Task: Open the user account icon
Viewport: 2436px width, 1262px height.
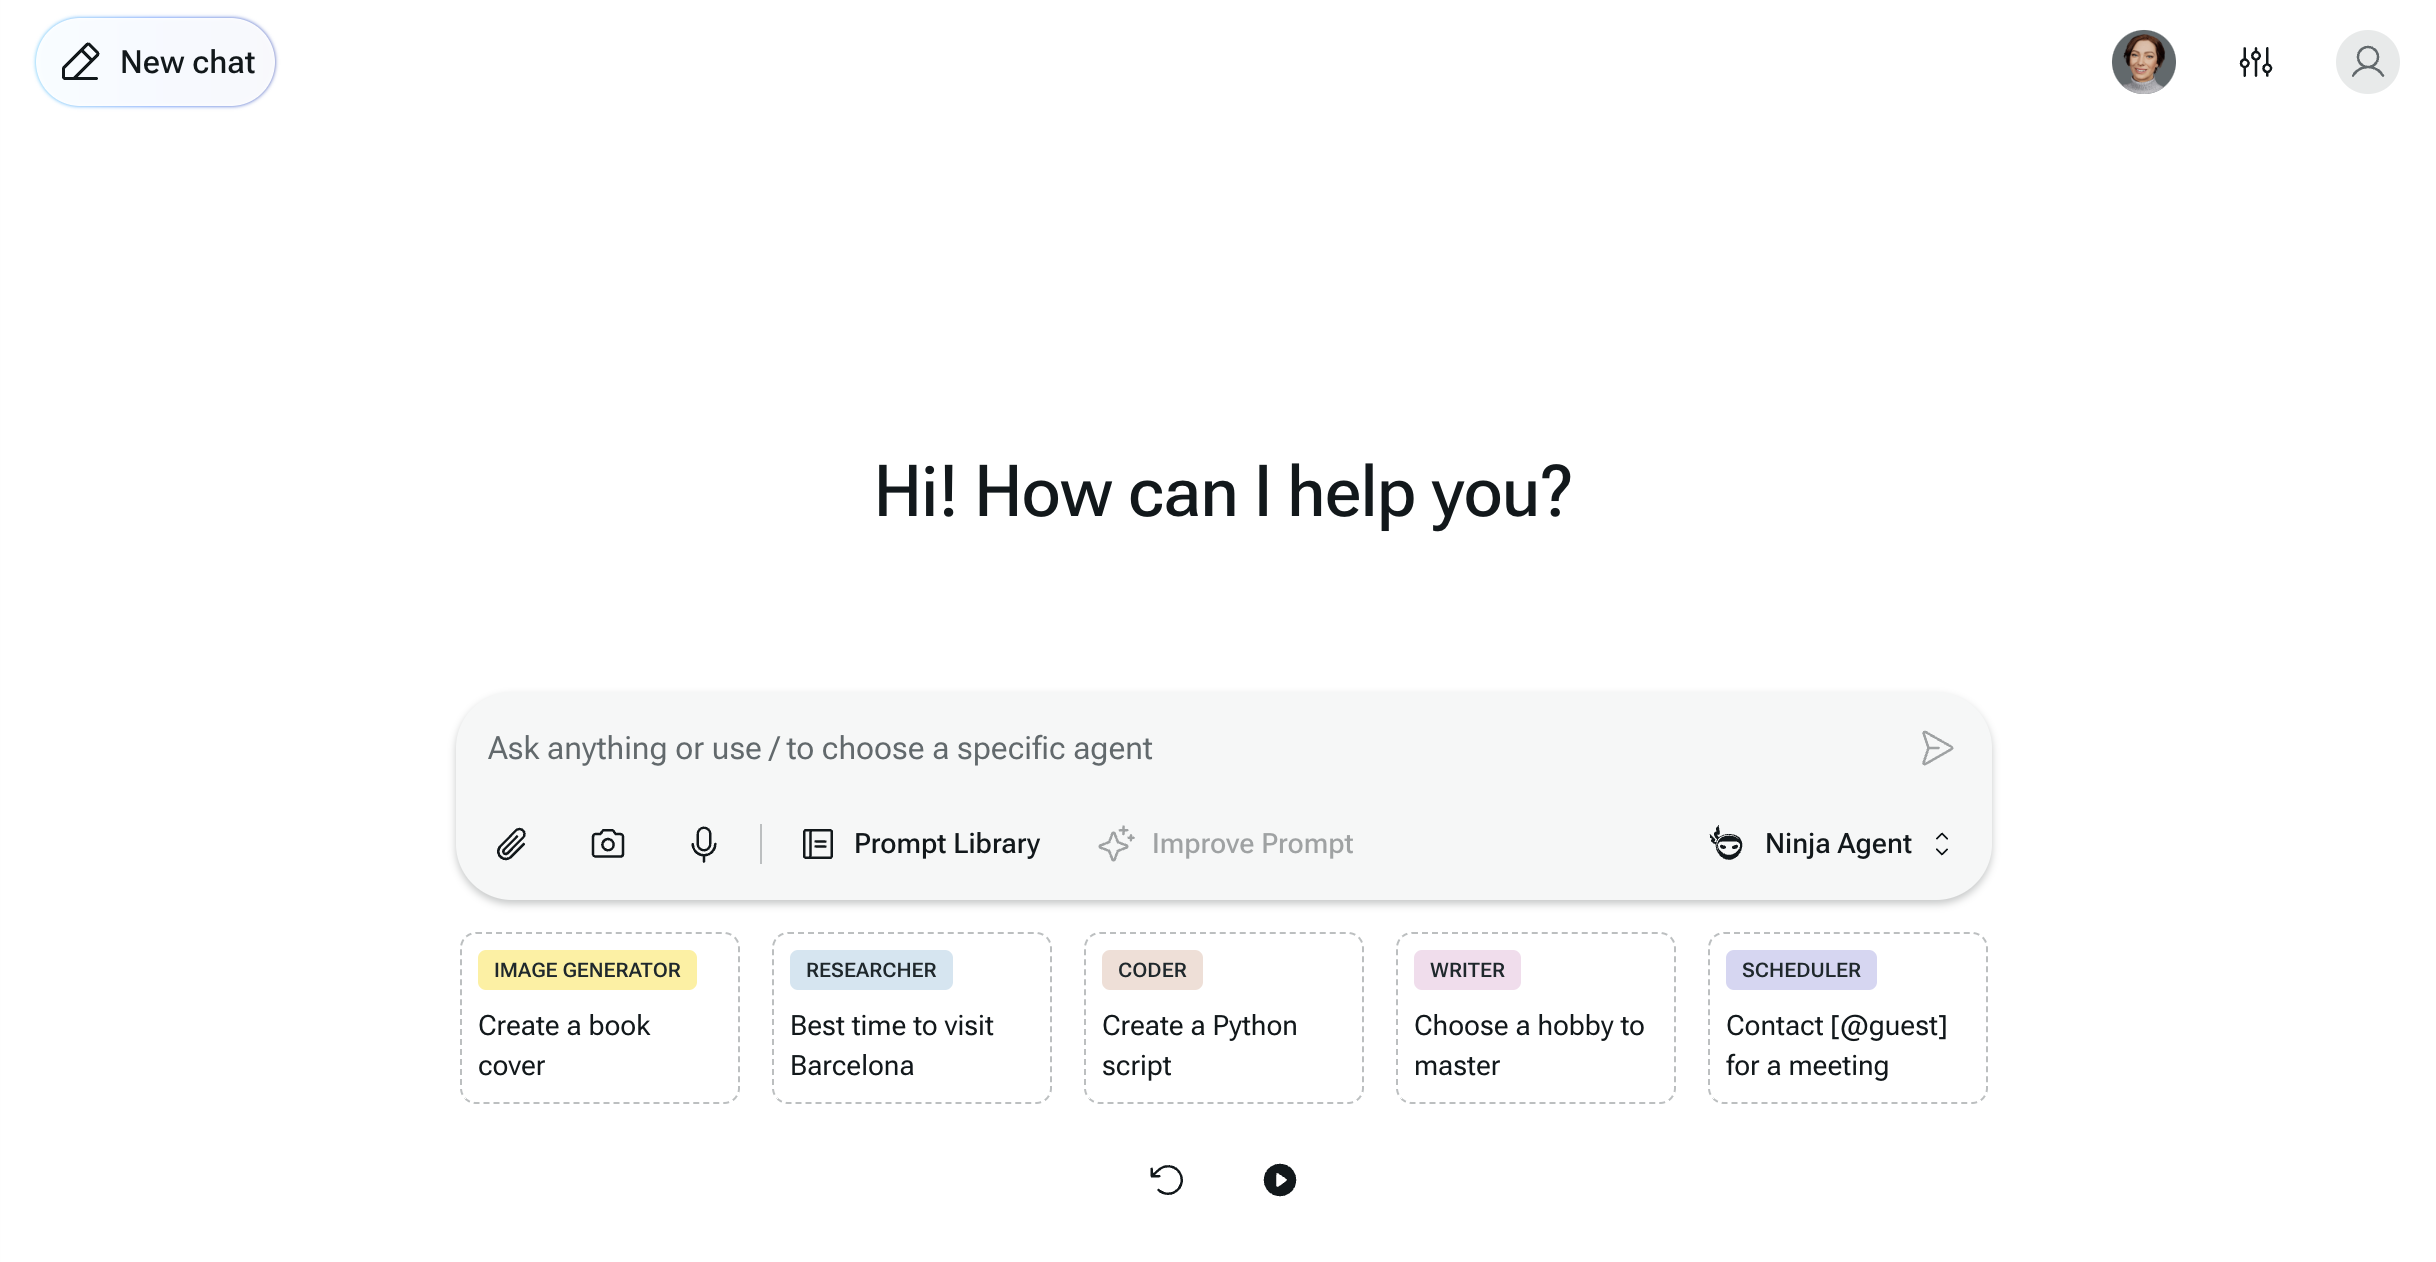Action: click(x=2367, y=62)
